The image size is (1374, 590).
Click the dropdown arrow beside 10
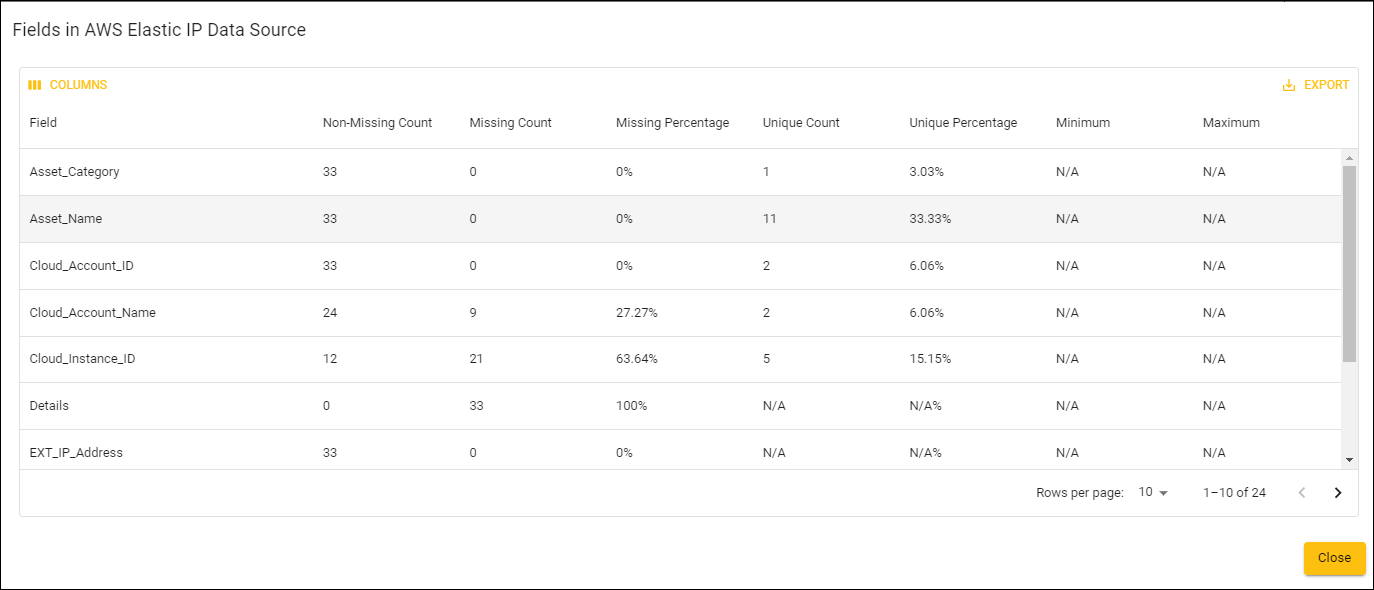click(1163, 492)
